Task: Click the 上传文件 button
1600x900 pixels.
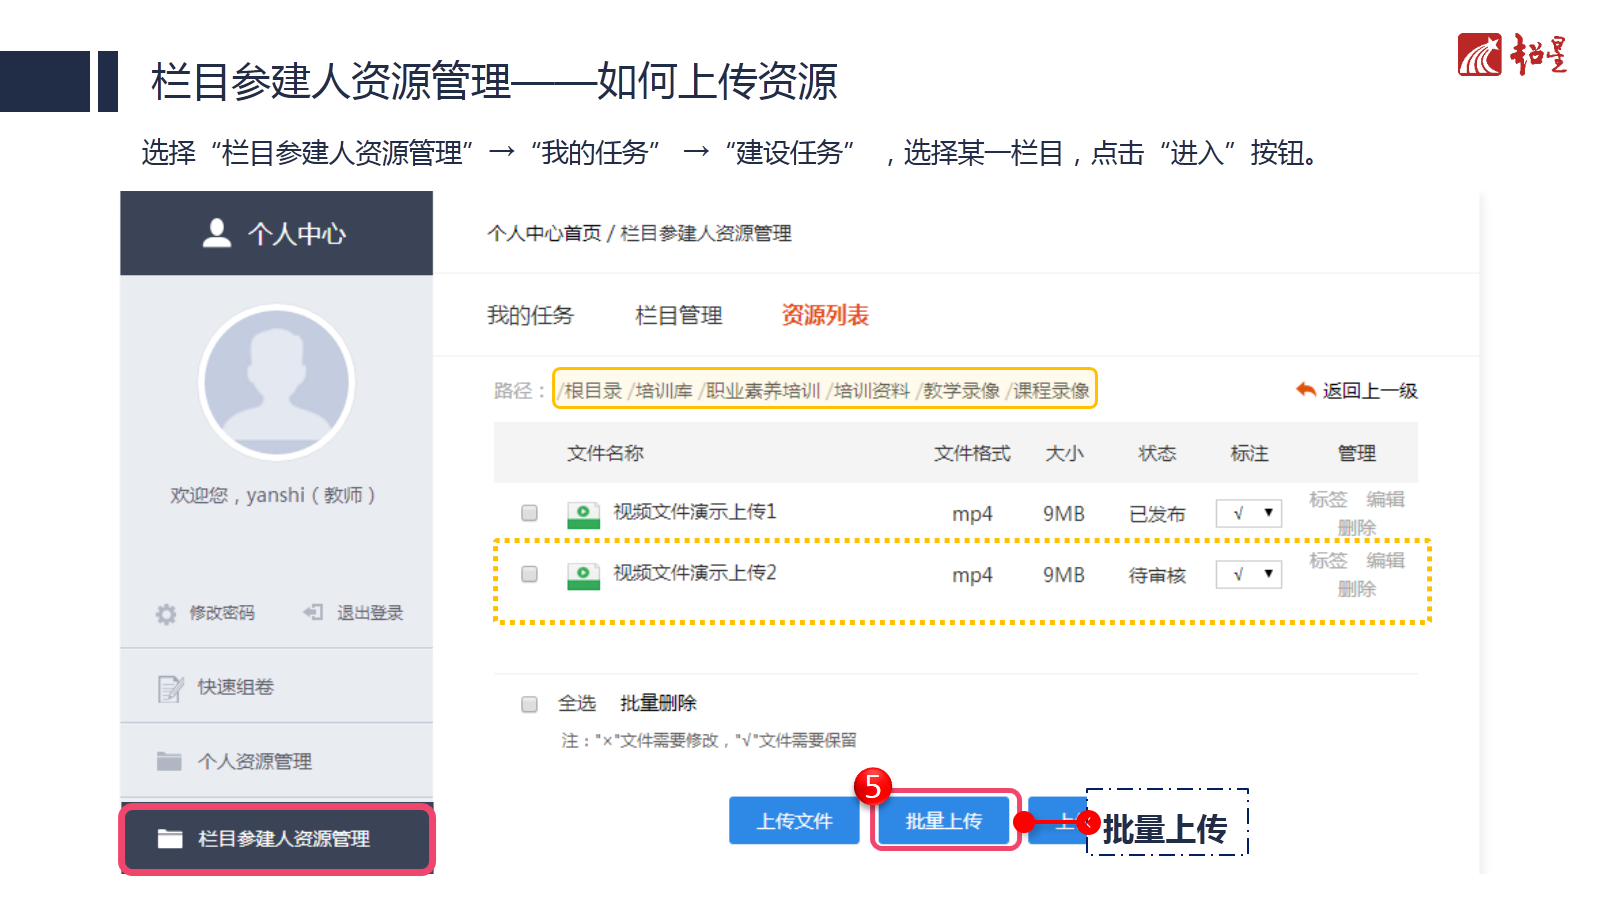Action: [x=794, y=821]
